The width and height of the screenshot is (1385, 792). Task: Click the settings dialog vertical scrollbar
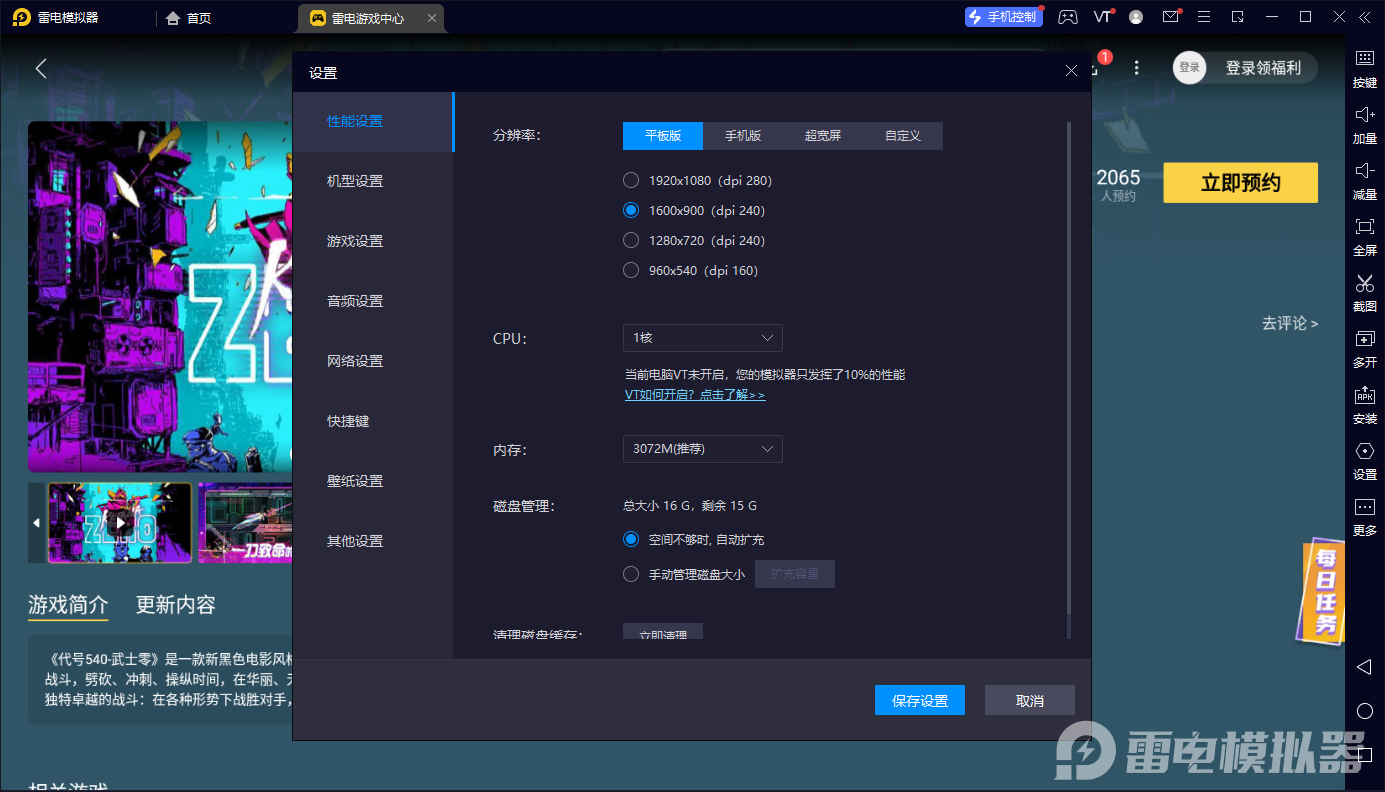click(1069, 368)
